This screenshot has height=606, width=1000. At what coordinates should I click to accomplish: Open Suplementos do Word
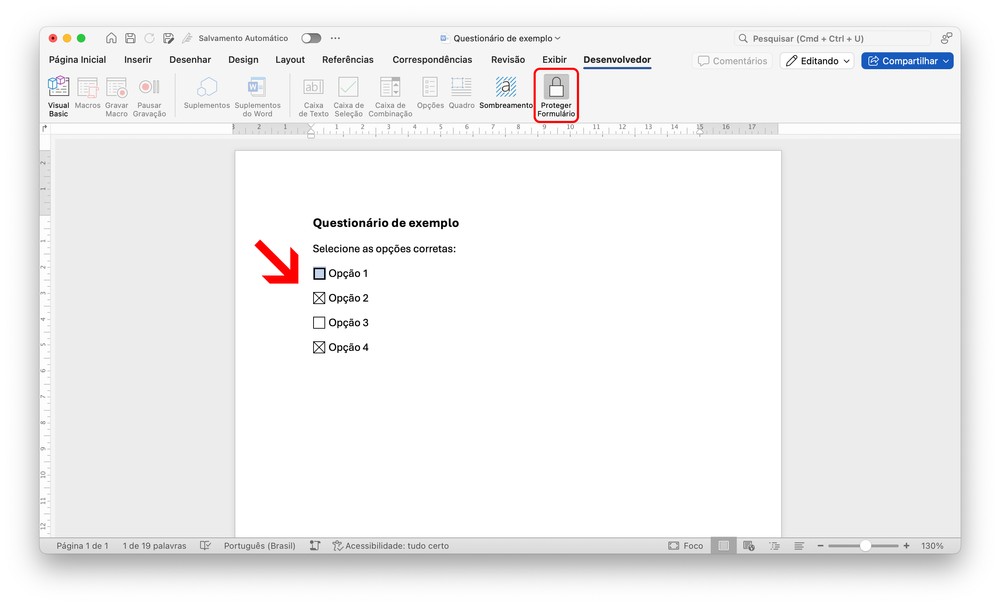(257, 89)
